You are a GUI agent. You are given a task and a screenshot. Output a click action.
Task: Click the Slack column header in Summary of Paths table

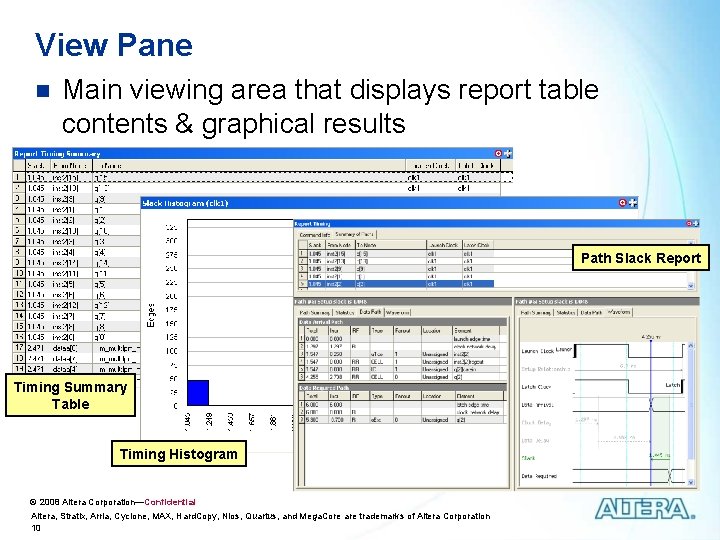316,245
